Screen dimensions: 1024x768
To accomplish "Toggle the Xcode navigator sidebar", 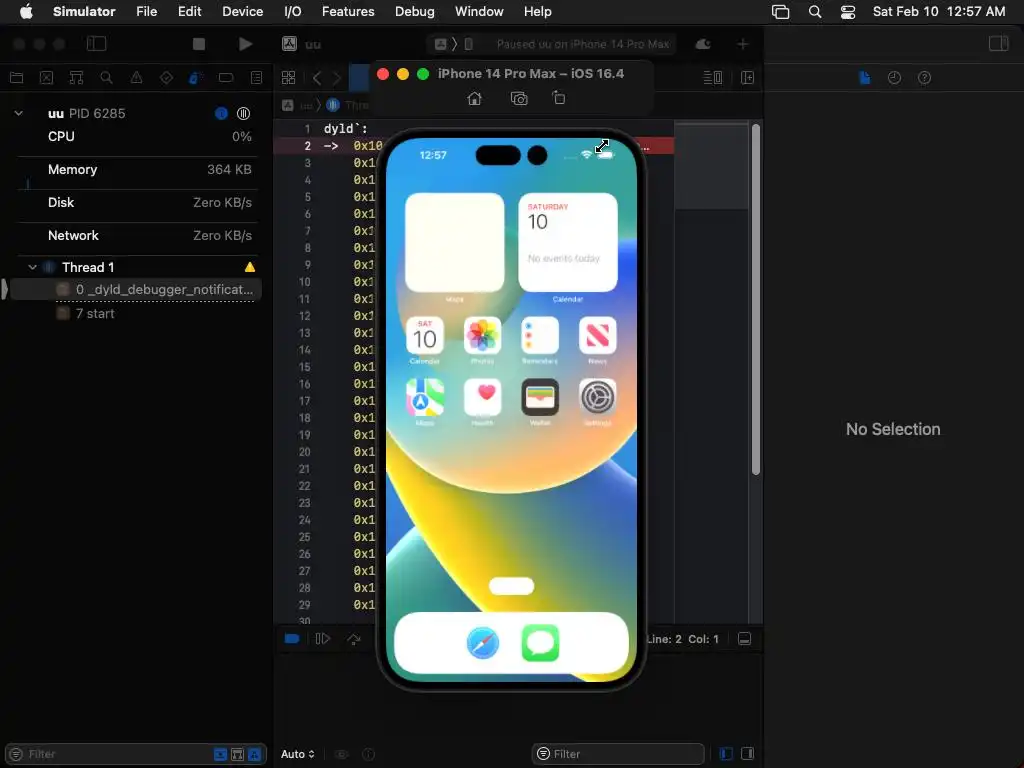I will point(97,44).
